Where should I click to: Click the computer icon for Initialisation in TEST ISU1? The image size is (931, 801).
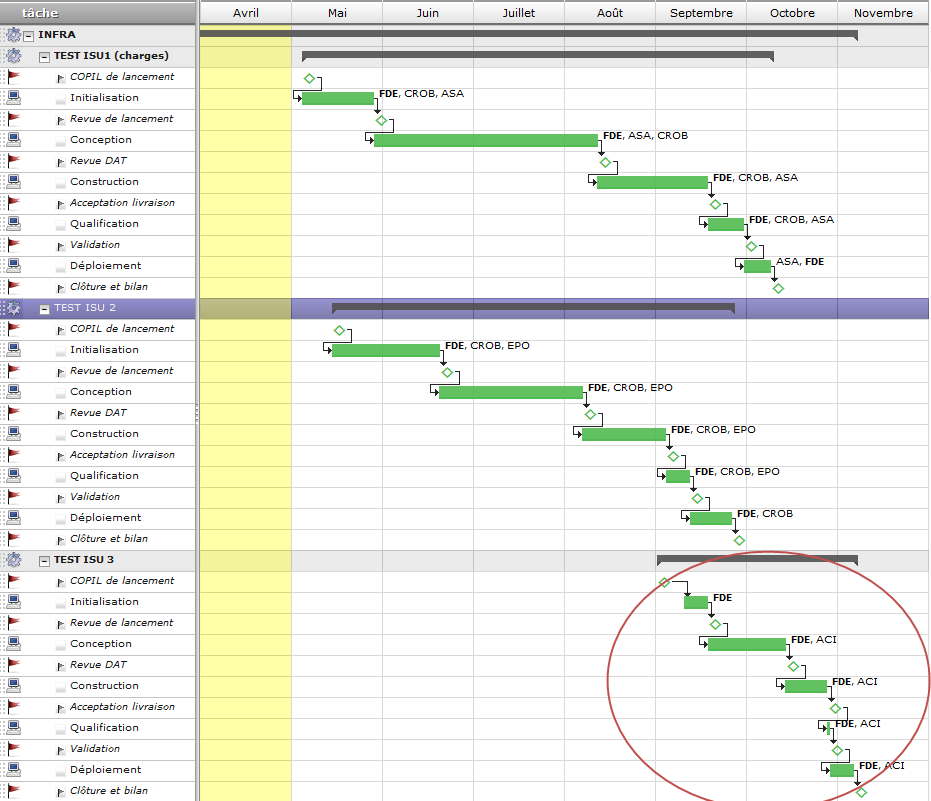pos(14,98)
